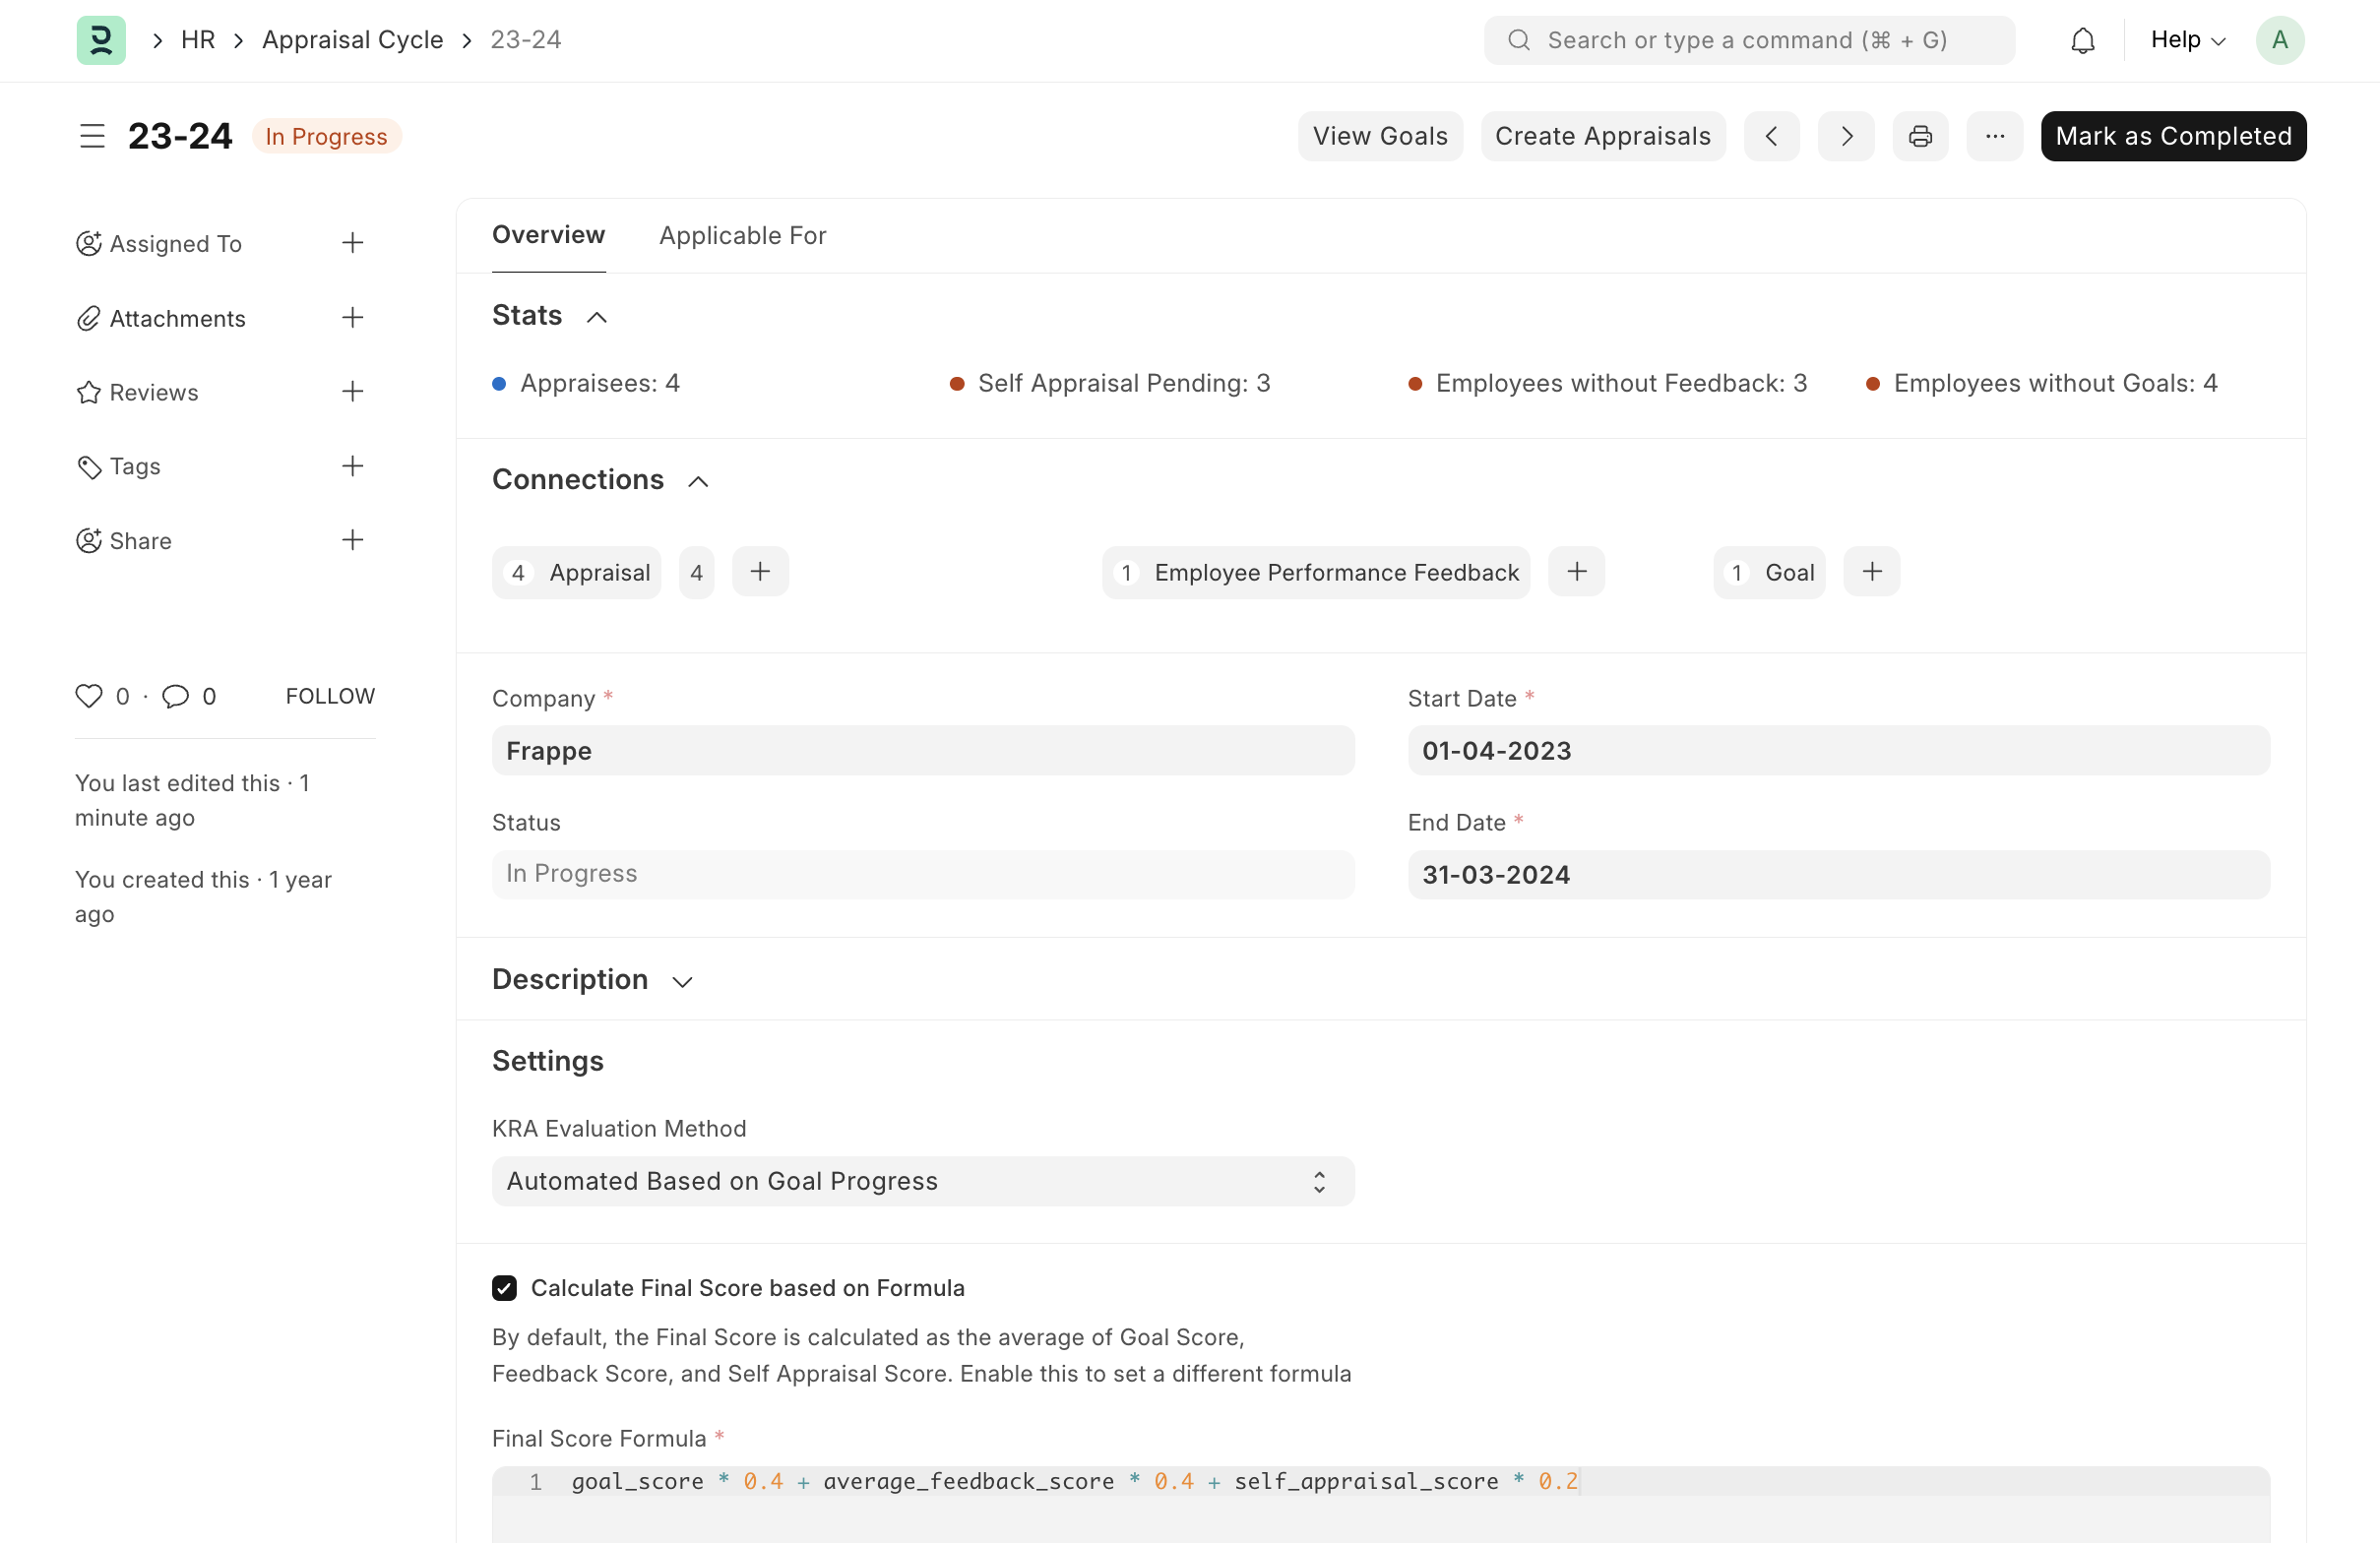This screenshot has height=1543, width=2380.
Task: Click the search command bar field
Action: point(1748,40)
